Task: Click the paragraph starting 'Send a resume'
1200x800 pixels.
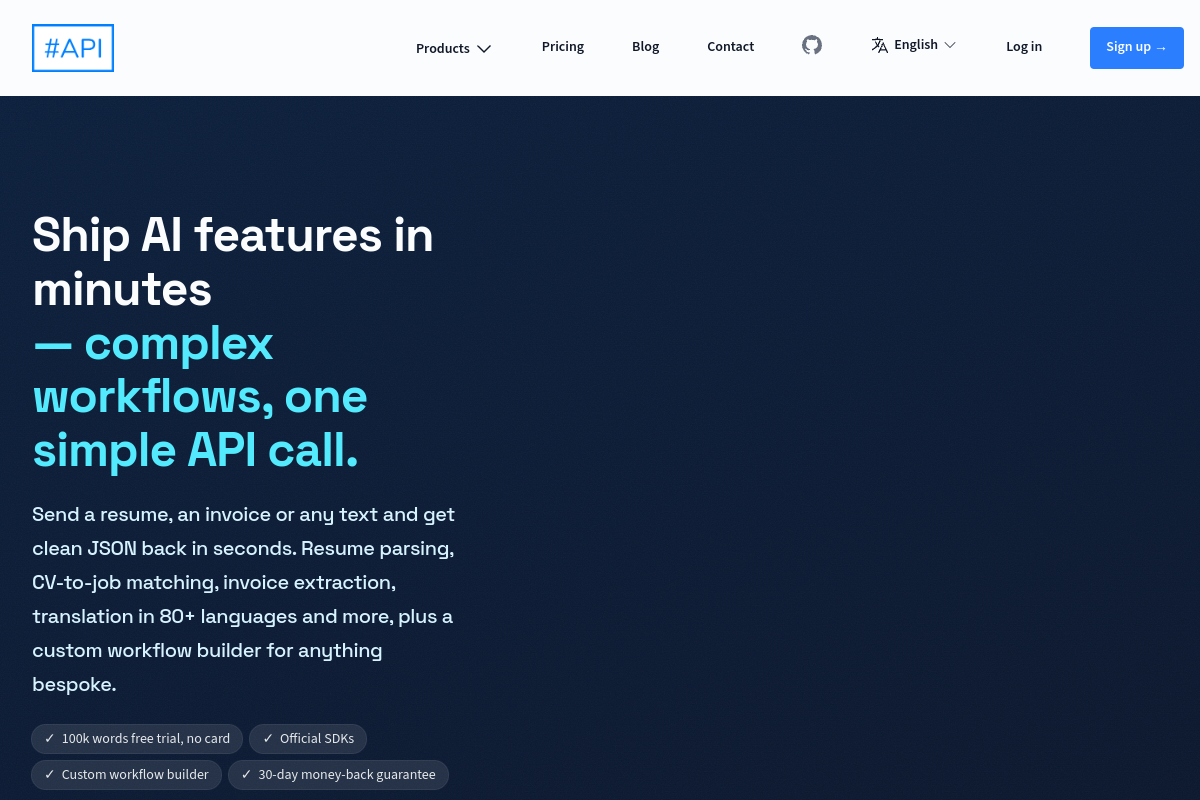Action: [244, 600]
